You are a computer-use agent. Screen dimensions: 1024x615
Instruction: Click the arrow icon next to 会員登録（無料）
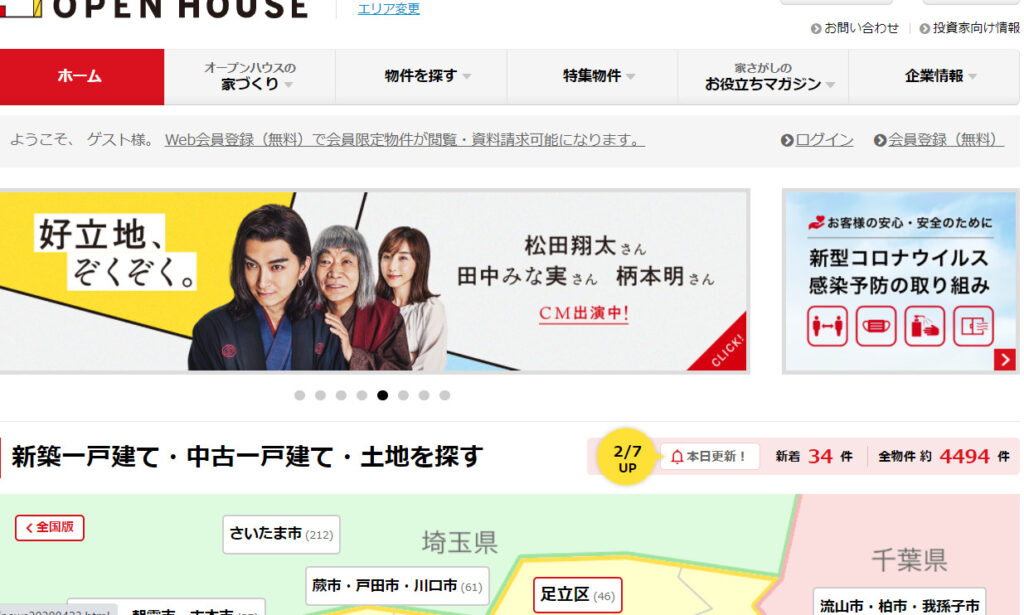click(x=880, y=141)
